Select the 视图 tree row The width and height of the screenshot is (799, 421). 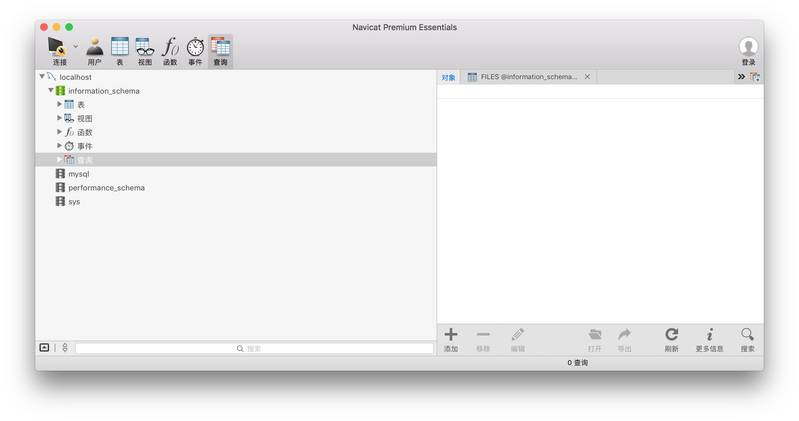point(236,118)
